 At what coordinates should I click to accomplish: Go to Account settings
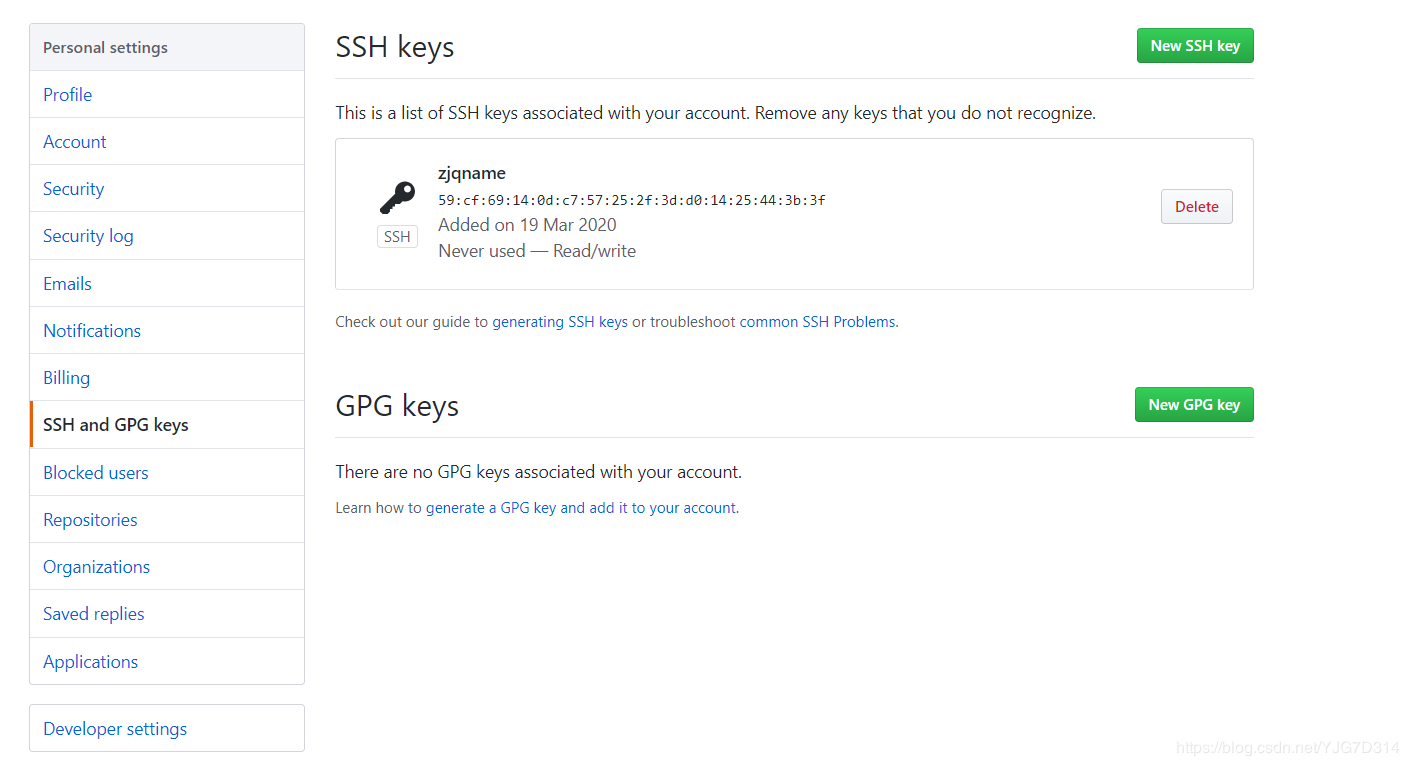click(75, 142)
